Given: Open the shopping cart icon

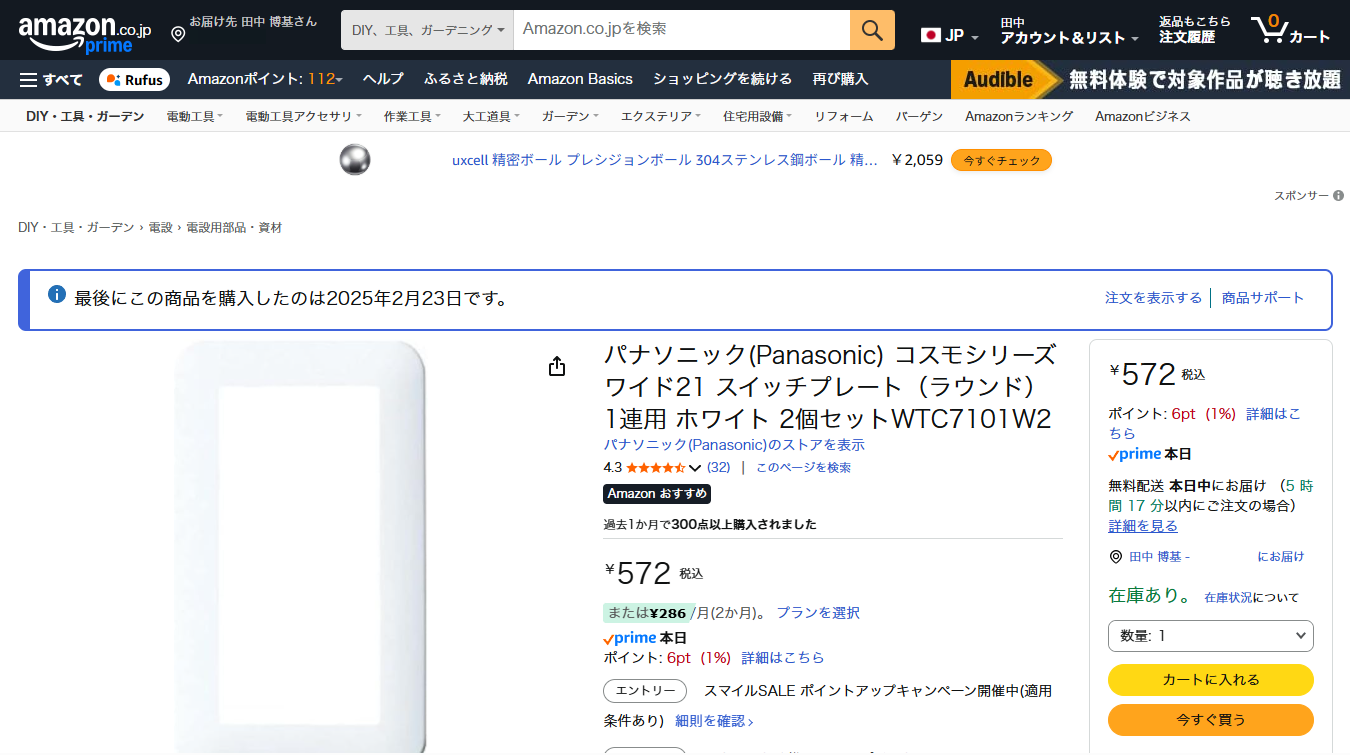Looking at the screenshot, I should (x=1290, y=30).
